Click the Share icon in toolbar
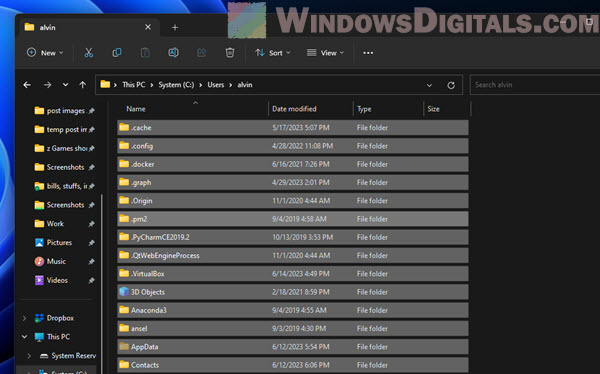Viewport: 600px width, 374px height. click(202, 53)
